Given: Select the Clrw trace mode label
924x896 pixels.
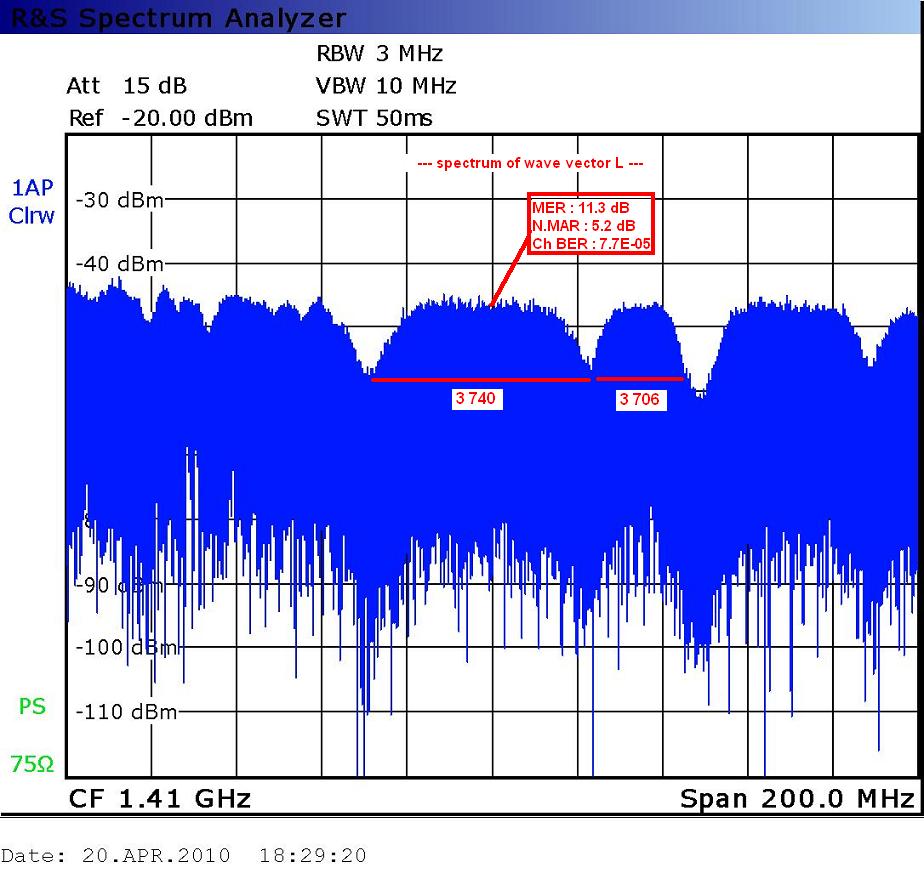Looking at the screenshot, I should (x=32, y=215).
